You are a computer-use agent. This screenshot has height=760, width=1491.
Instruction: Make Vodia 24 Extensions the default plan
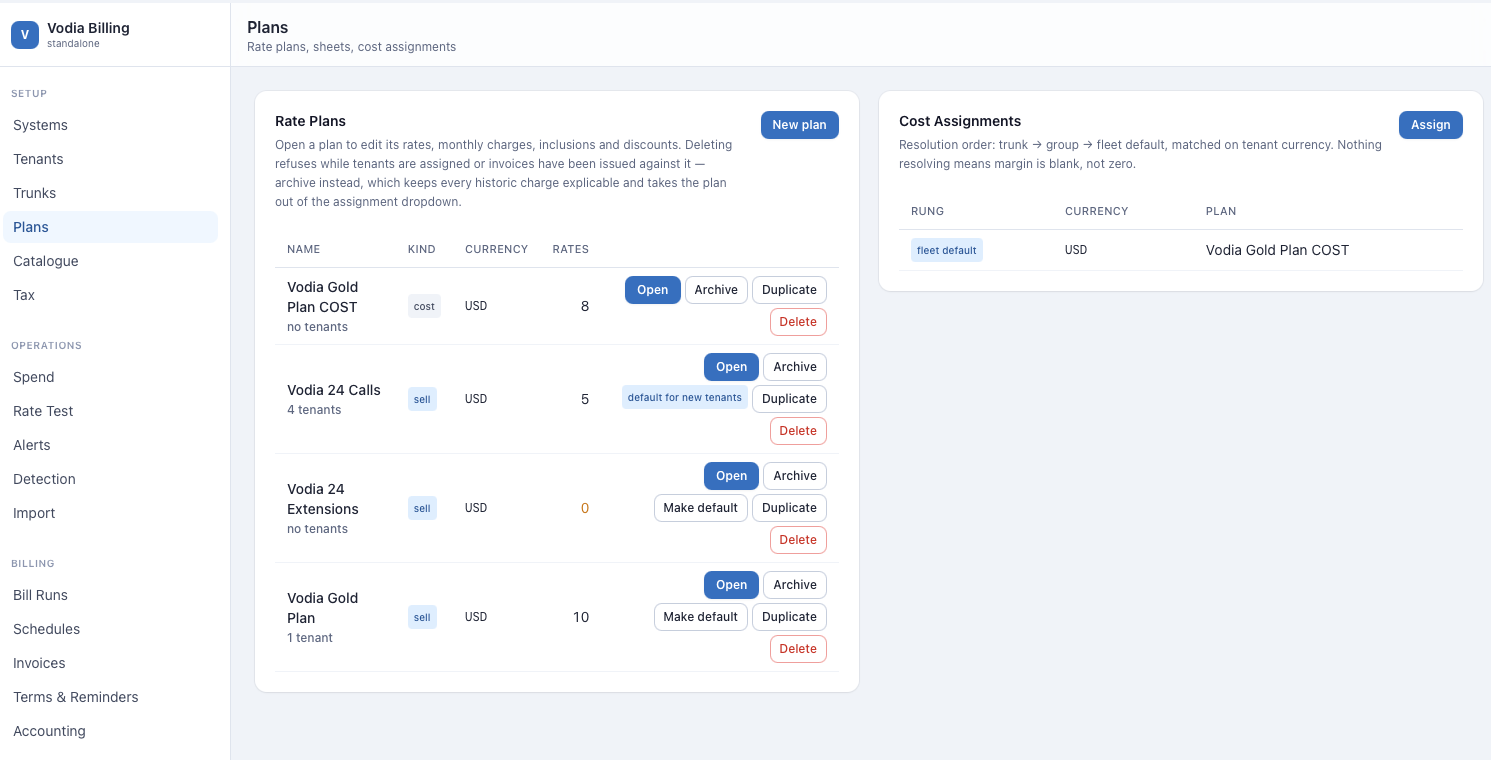(x=701, y=508)
